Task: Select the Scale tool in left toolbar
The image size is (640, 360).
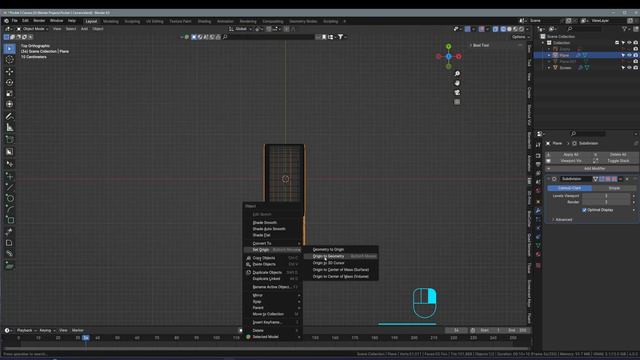Action: click(9, 93)
